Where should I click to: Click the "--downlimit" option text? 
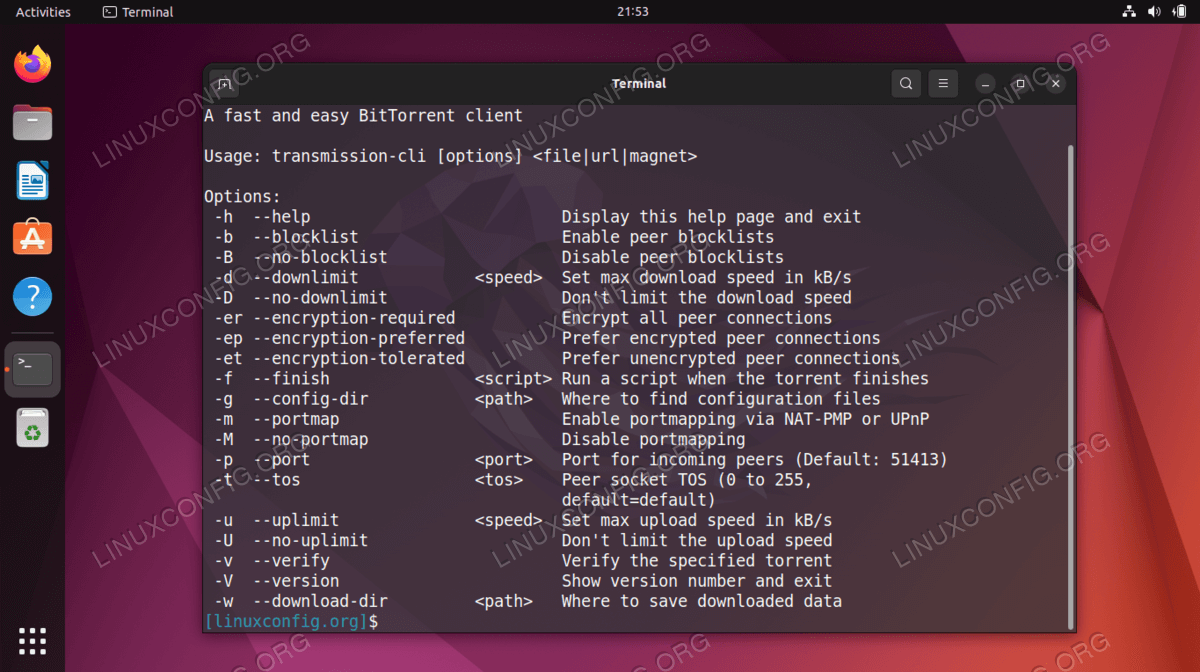(x=306, y=277)
